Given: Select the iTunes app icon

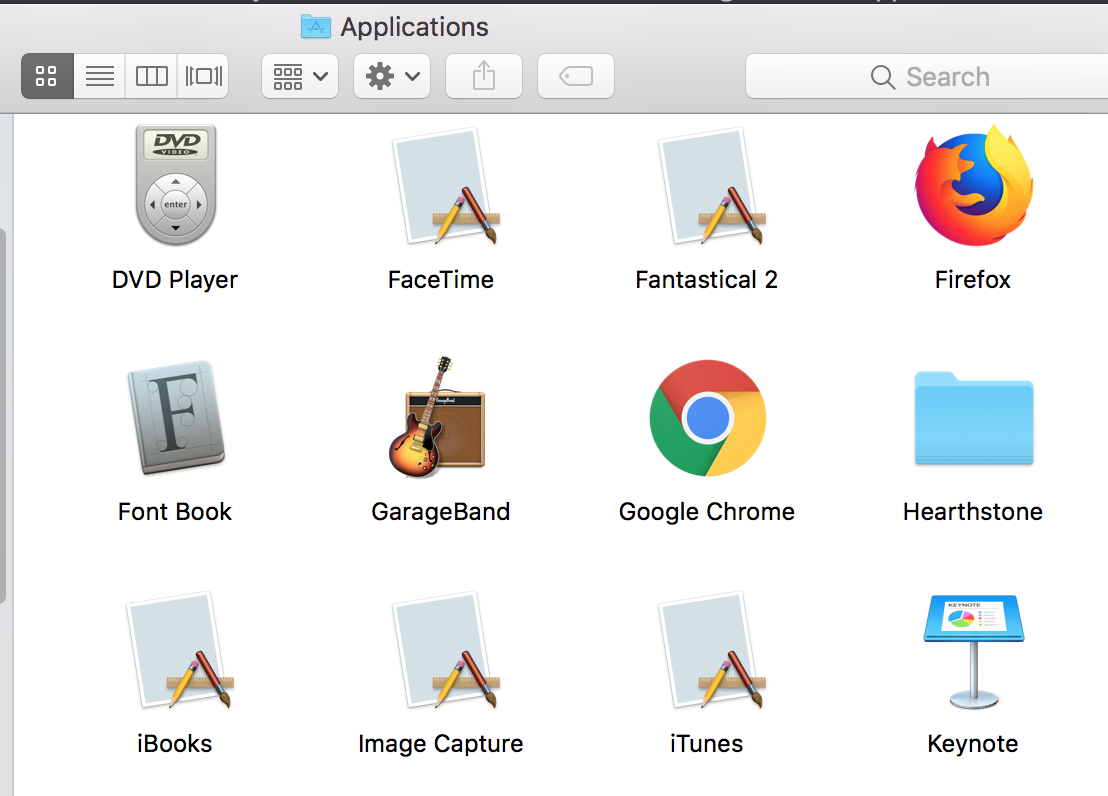Looking at the screenshot, I should [x=711, y=650].
